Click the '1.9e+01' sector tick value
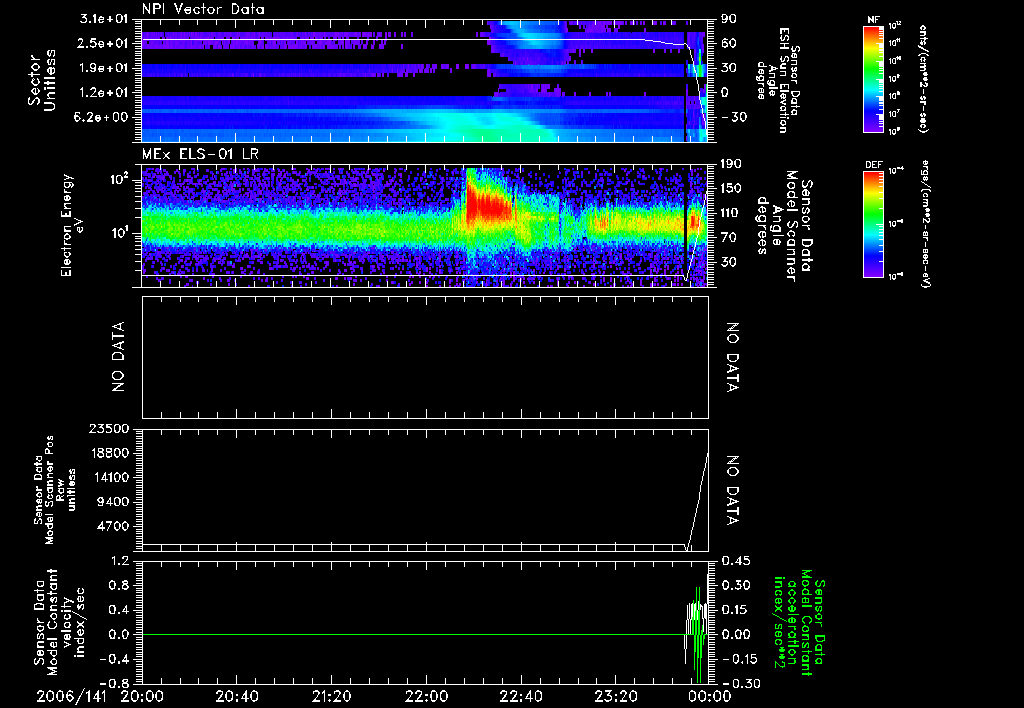1024x708 pixels. coord(103,68)
